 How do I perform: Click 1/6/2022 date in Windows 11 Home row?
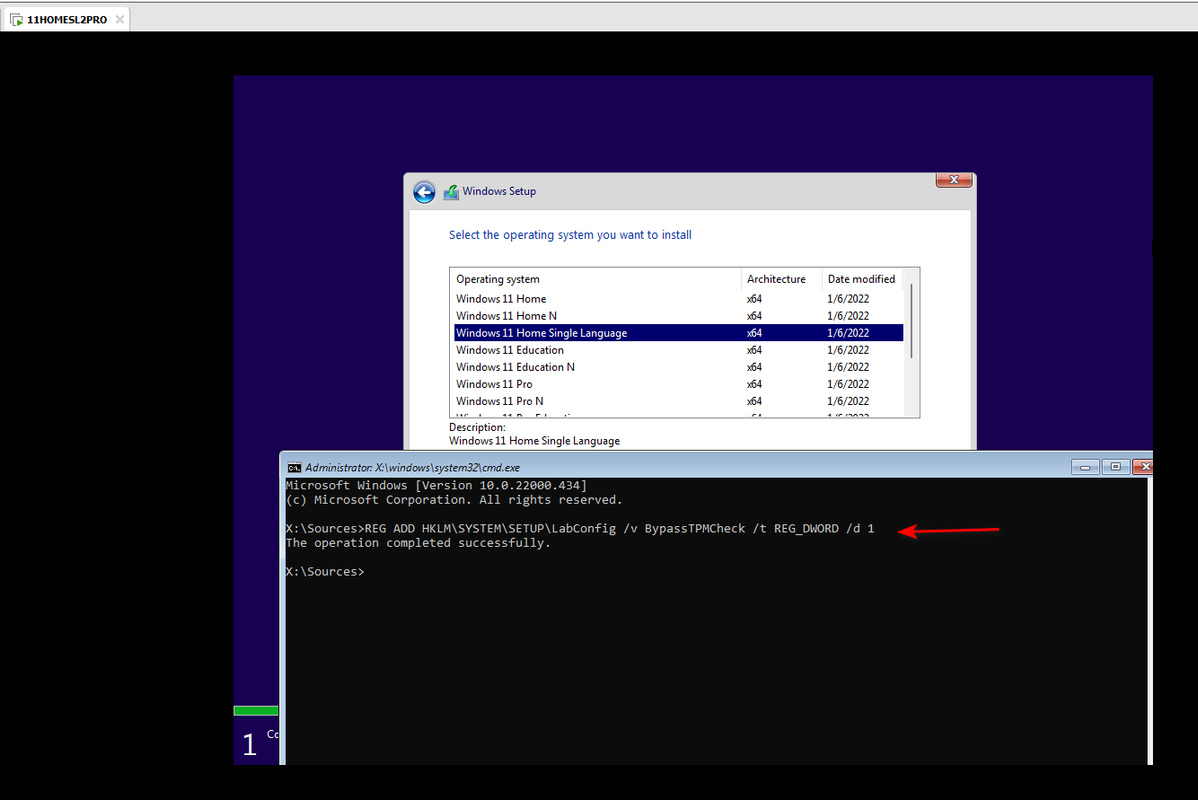(848, 299)
